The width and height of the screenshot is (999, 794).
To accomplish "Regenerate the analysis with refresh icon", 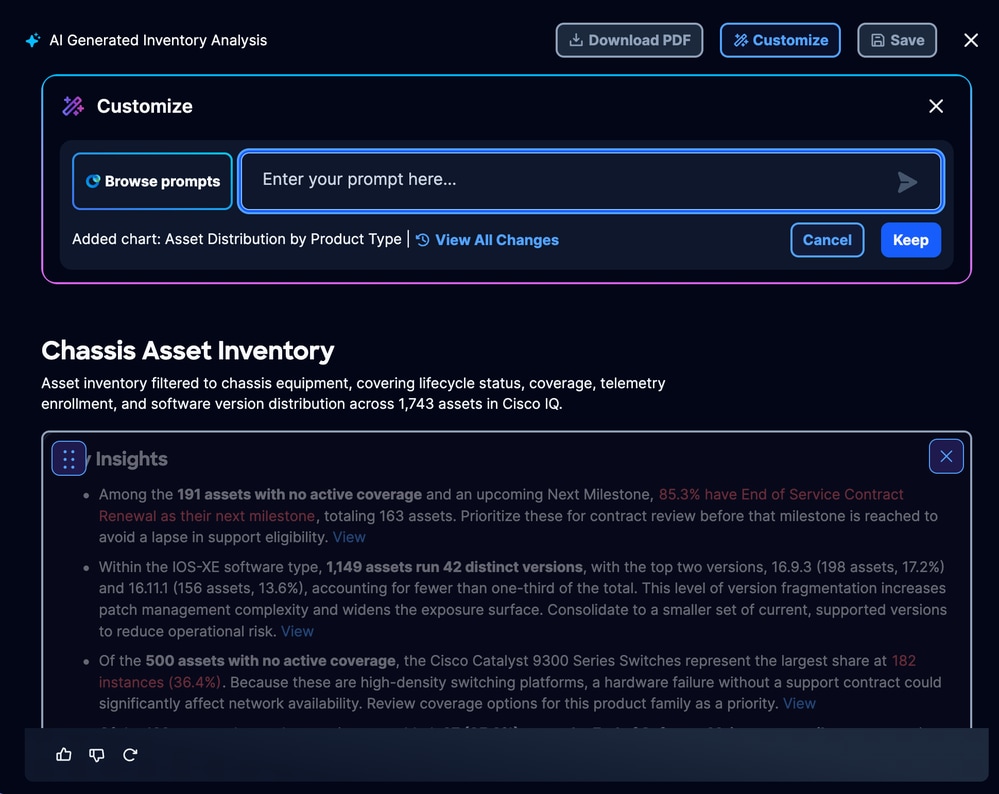I will click(130, 755).
